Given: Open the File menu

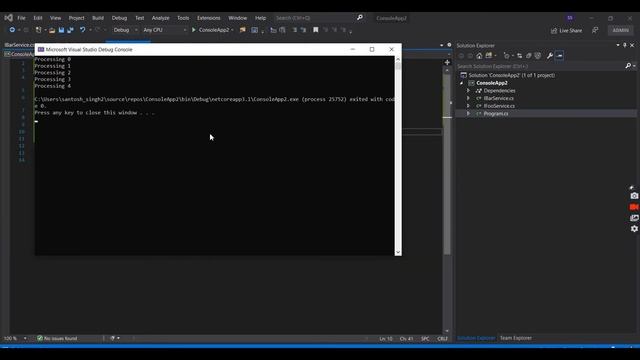Looking at the screenshot, I should click(x=21, y=18).
